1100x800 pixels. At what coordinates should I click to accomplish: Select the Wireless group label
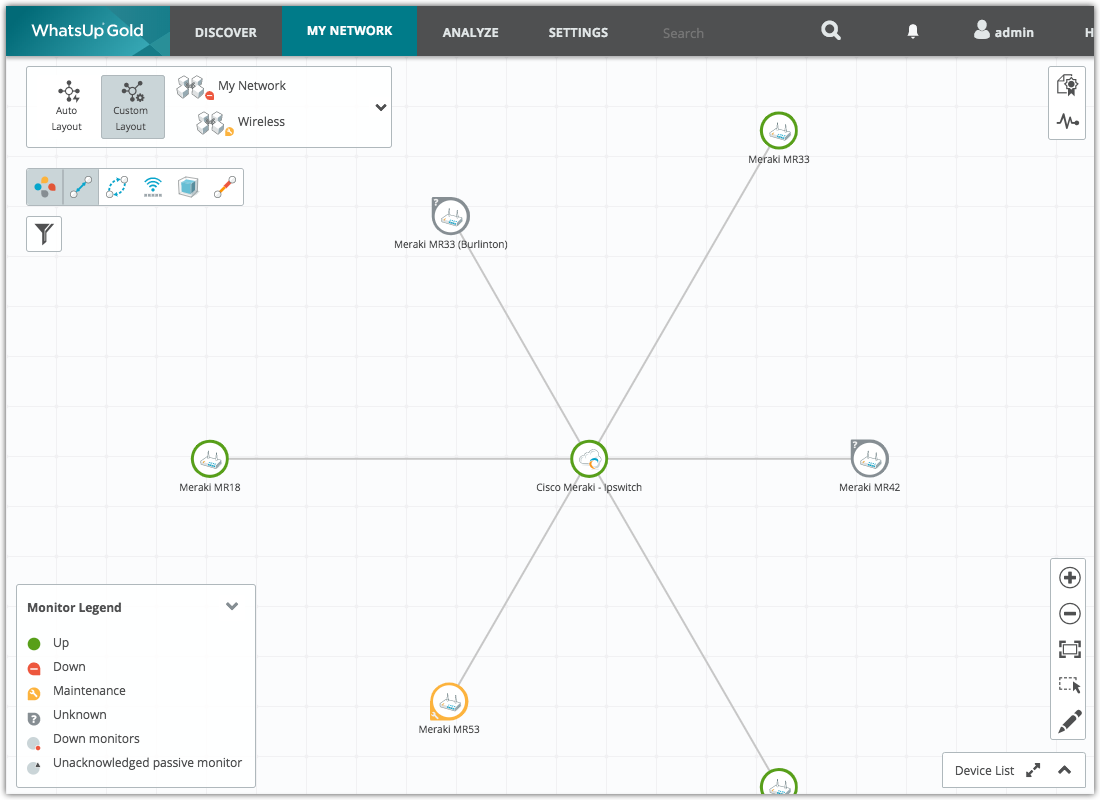click(261, 121)
